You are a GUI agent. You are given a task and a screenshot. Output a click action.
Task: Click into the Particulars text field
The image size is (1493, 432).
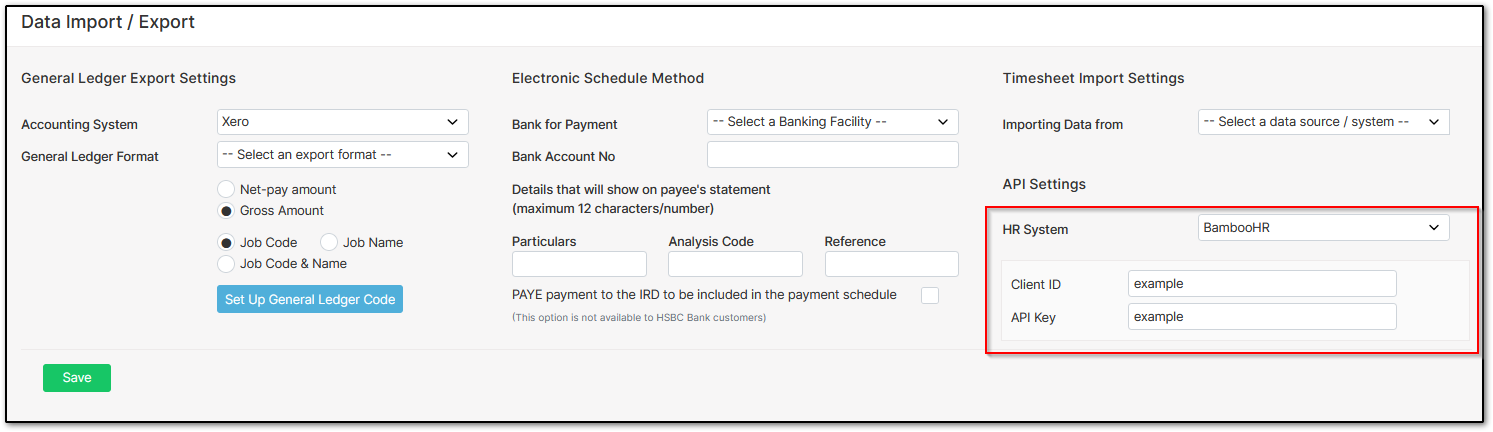click(x=579, y=264)
